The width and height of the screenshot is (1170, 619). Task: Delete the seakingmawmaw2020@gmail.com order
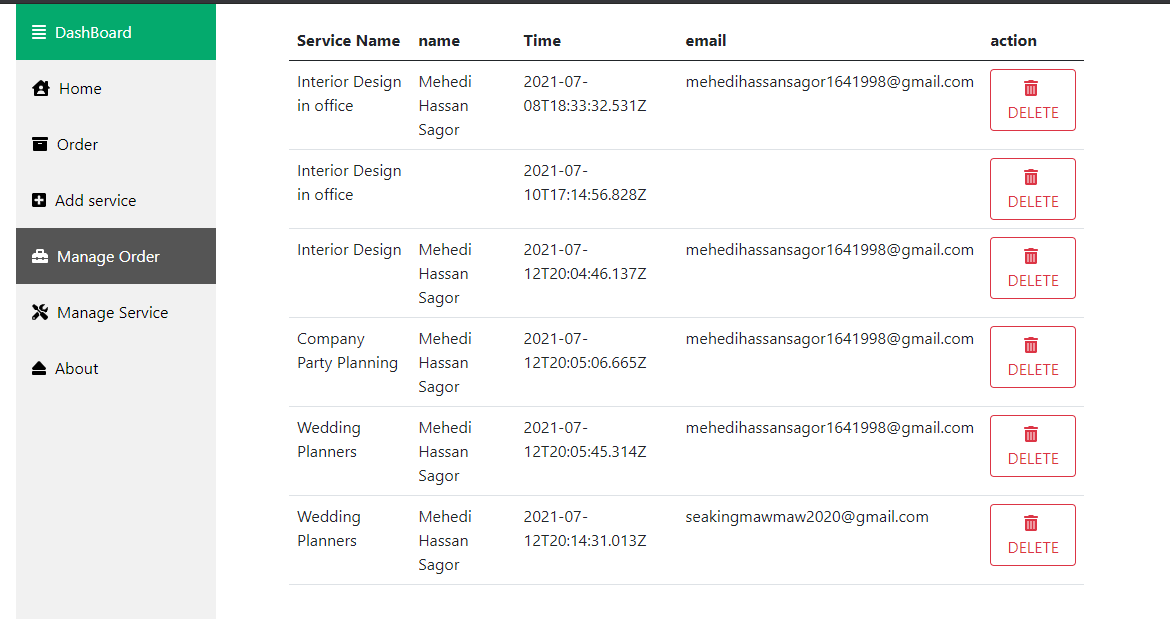[1033, 535]
